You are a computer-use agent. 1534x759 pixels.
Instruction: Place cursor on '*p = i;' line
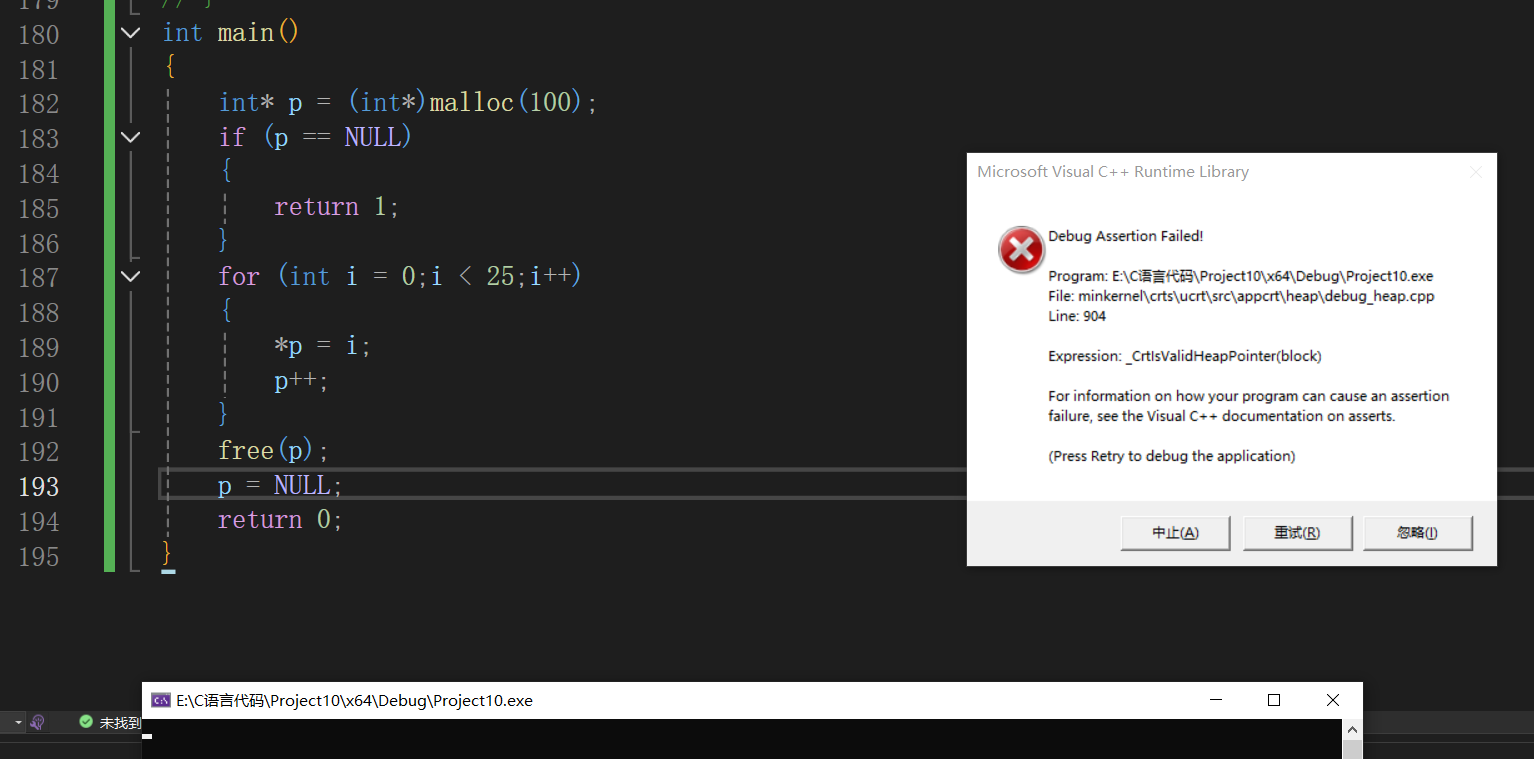(x=322, y=346)
